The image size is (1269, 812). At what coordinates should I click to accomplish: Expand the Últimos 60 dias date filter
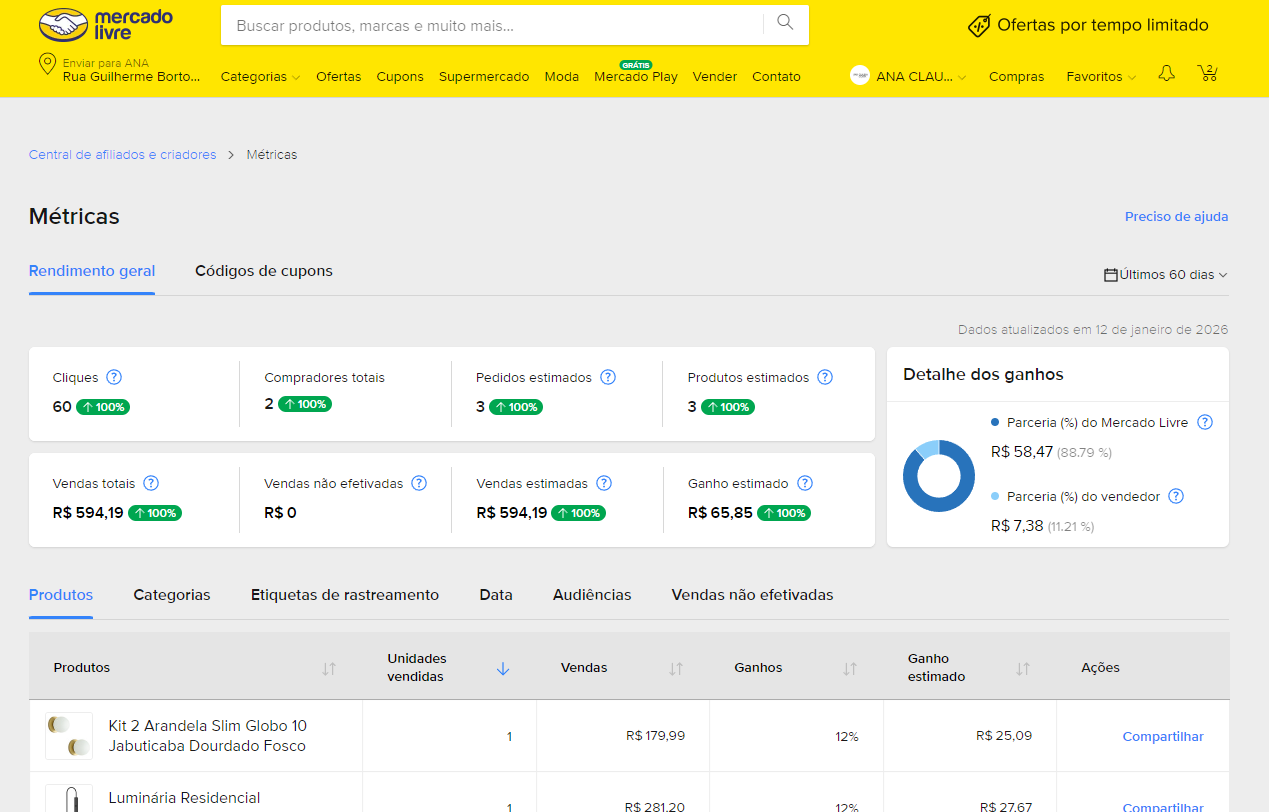[1166, 274]
